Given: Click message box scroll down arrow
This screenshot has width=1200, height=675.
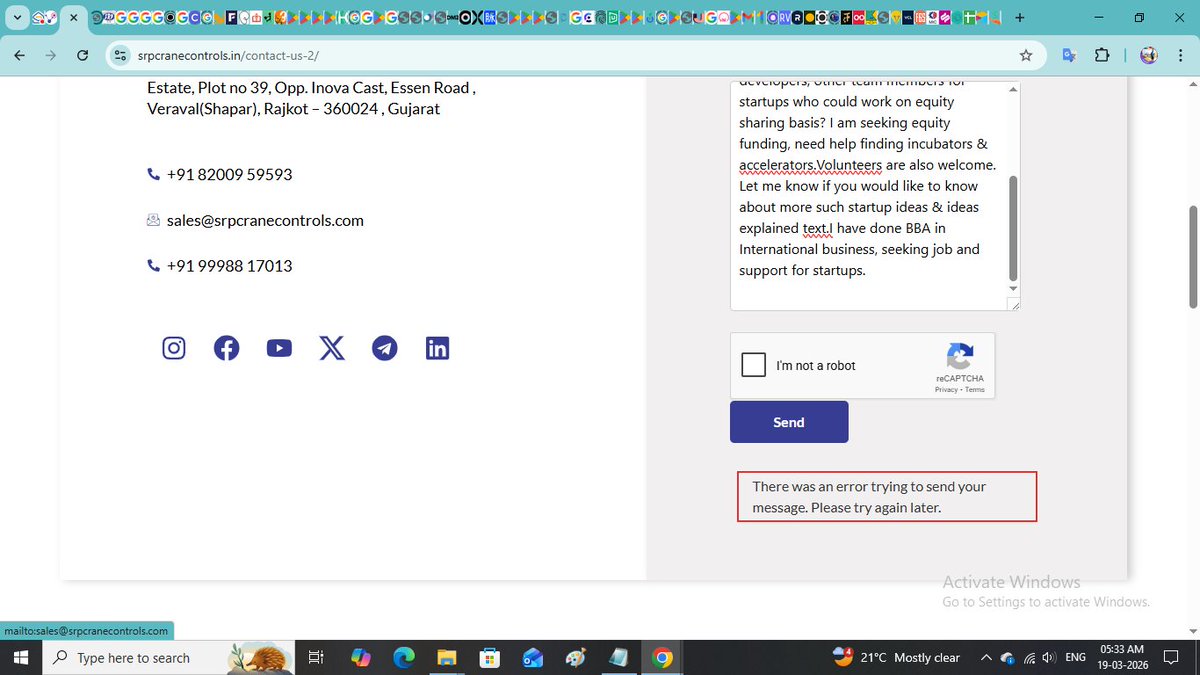Looking at the screenshot, I should click(x=1013, y=288).
